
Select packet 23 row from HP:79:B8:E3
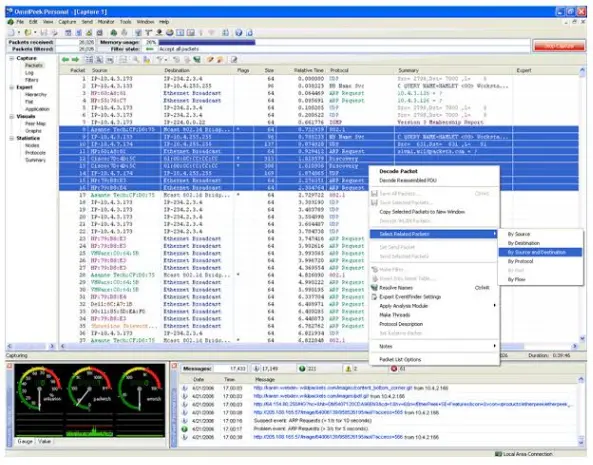(x=319, y=239)
